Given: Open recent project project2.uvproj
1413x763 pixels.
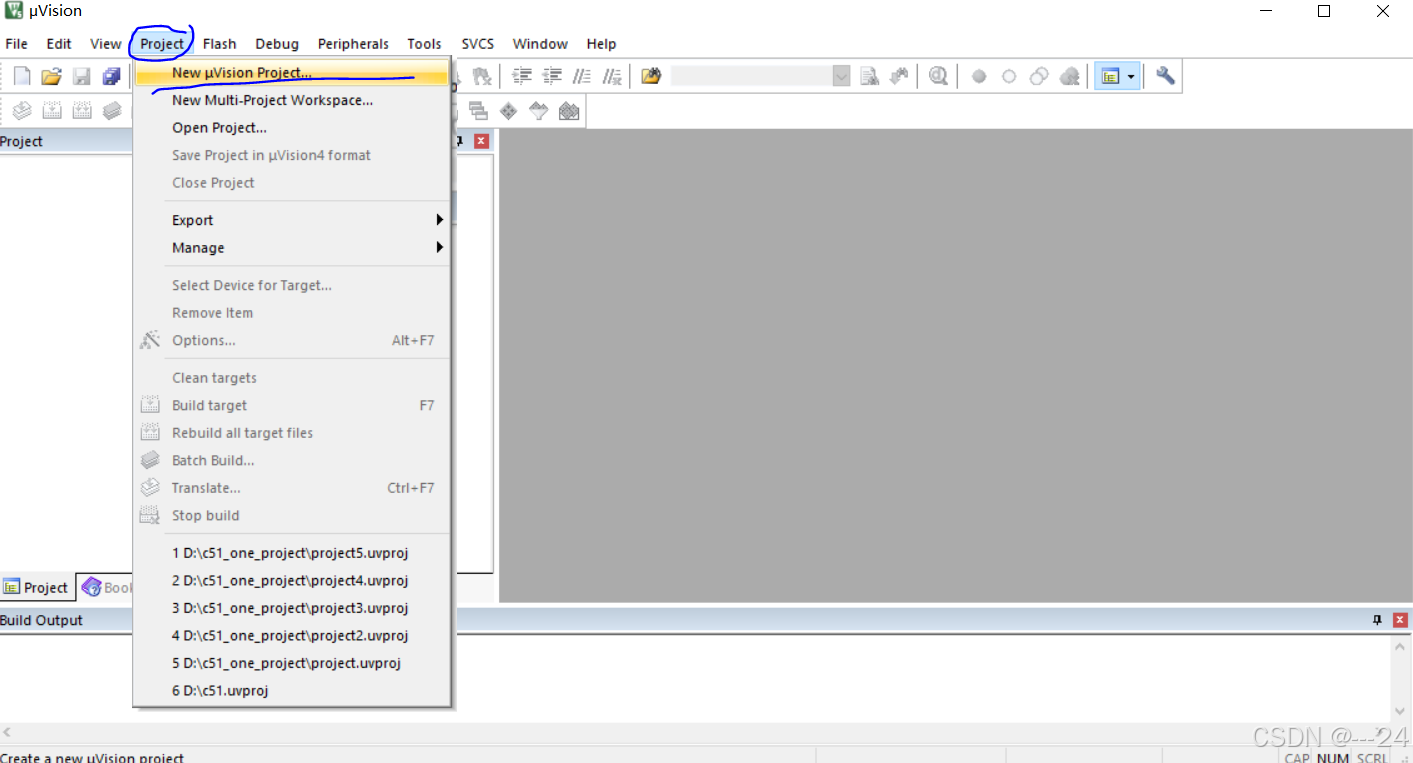Looking at the screenshot, I should pos(292,636).
